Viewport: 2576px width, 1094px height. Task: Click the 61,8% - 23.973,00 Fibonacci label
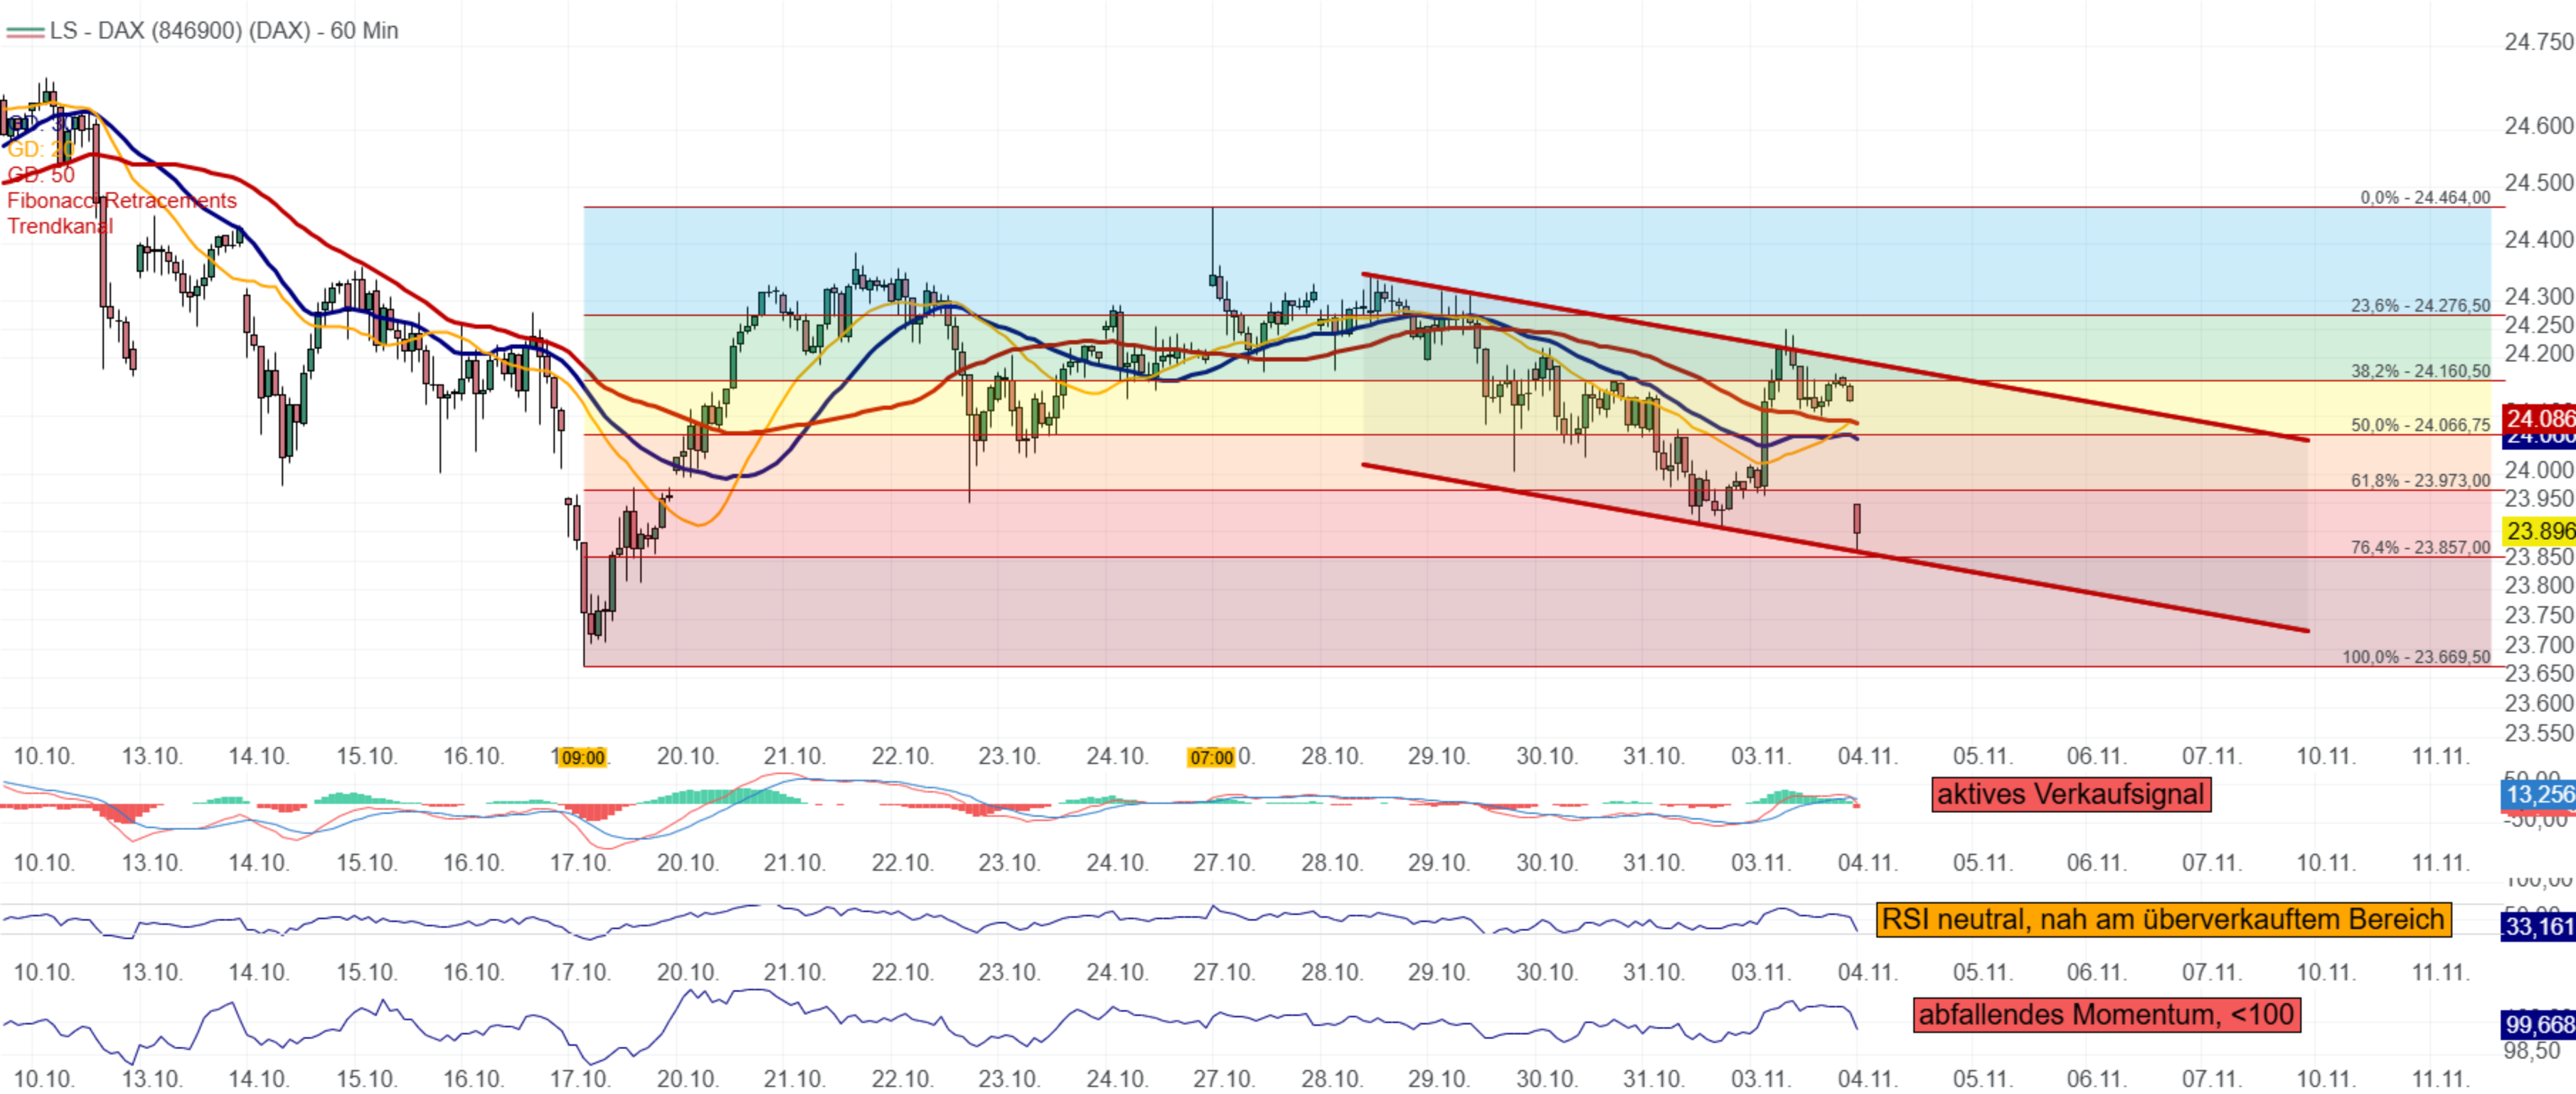[x=2420, y=481]
